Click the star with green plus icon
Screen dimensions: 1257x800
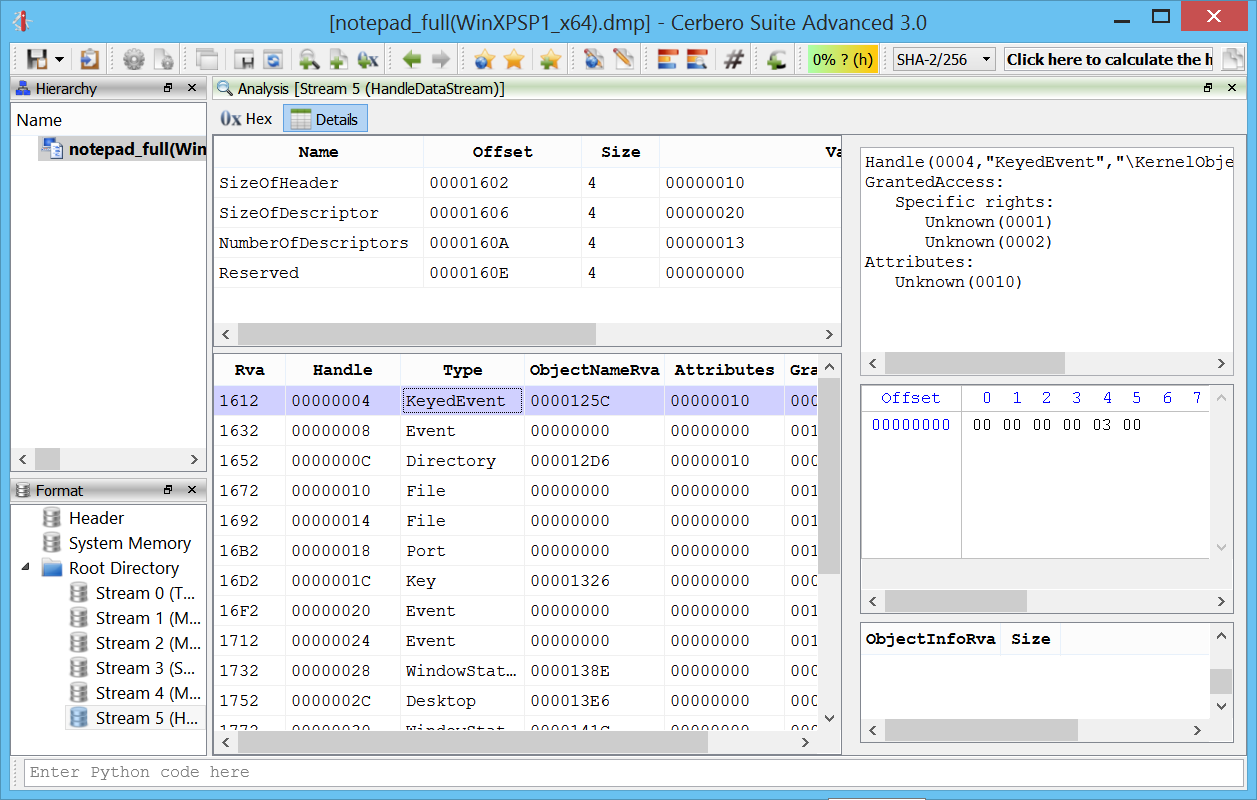tap(550, 59)
